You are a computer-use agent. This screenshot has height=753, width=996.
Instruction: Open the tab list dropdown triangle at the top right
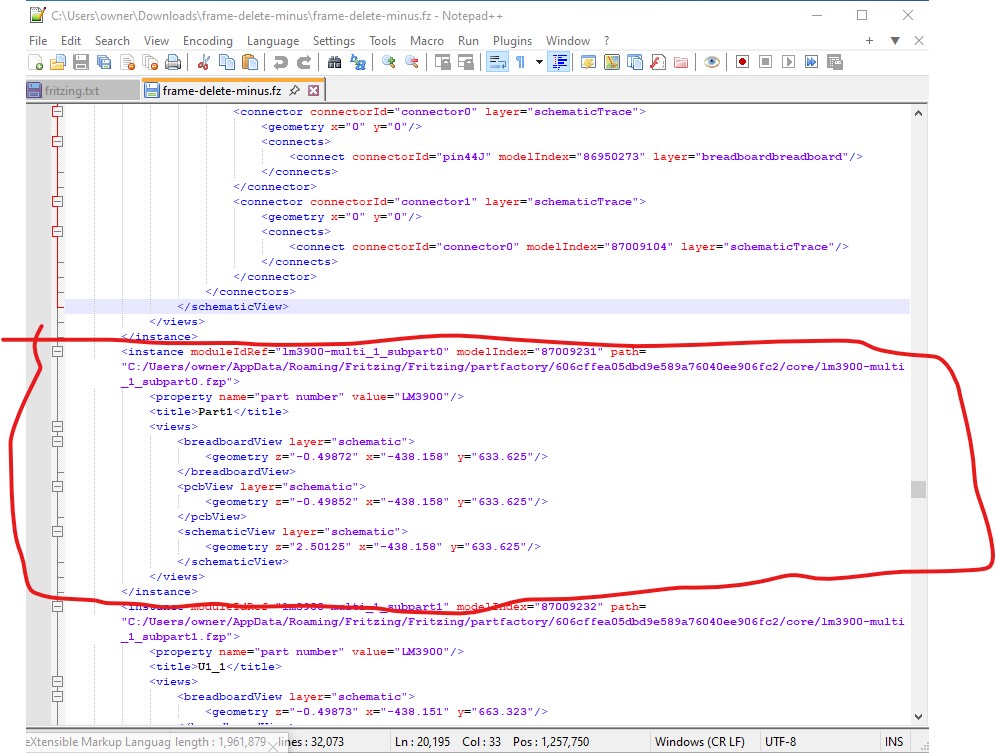click(x=896, y=41)
